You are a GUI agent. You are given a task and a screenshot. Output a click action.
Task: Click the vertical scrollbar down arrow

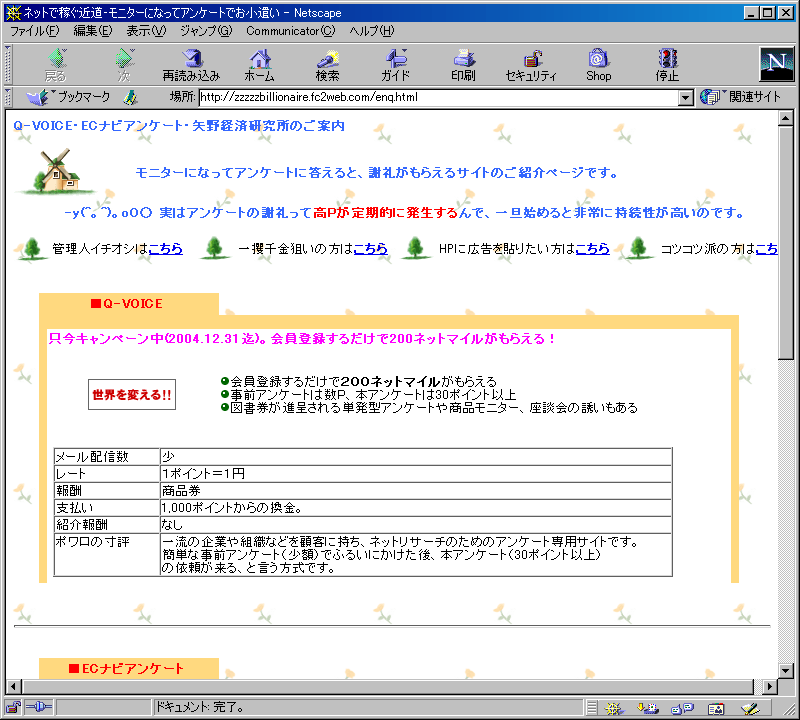click(x=786, y=671)
